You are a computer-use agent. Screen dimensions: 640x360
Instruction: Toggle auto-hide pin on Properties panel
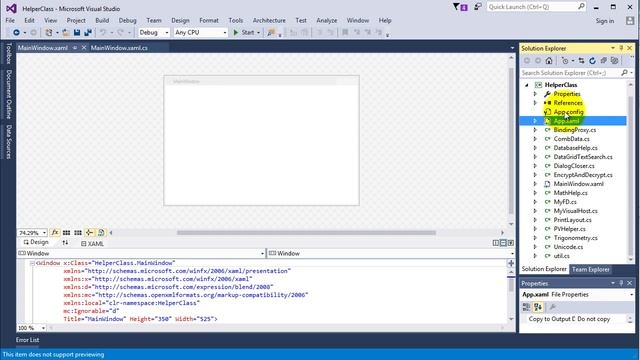pos(621,283)
